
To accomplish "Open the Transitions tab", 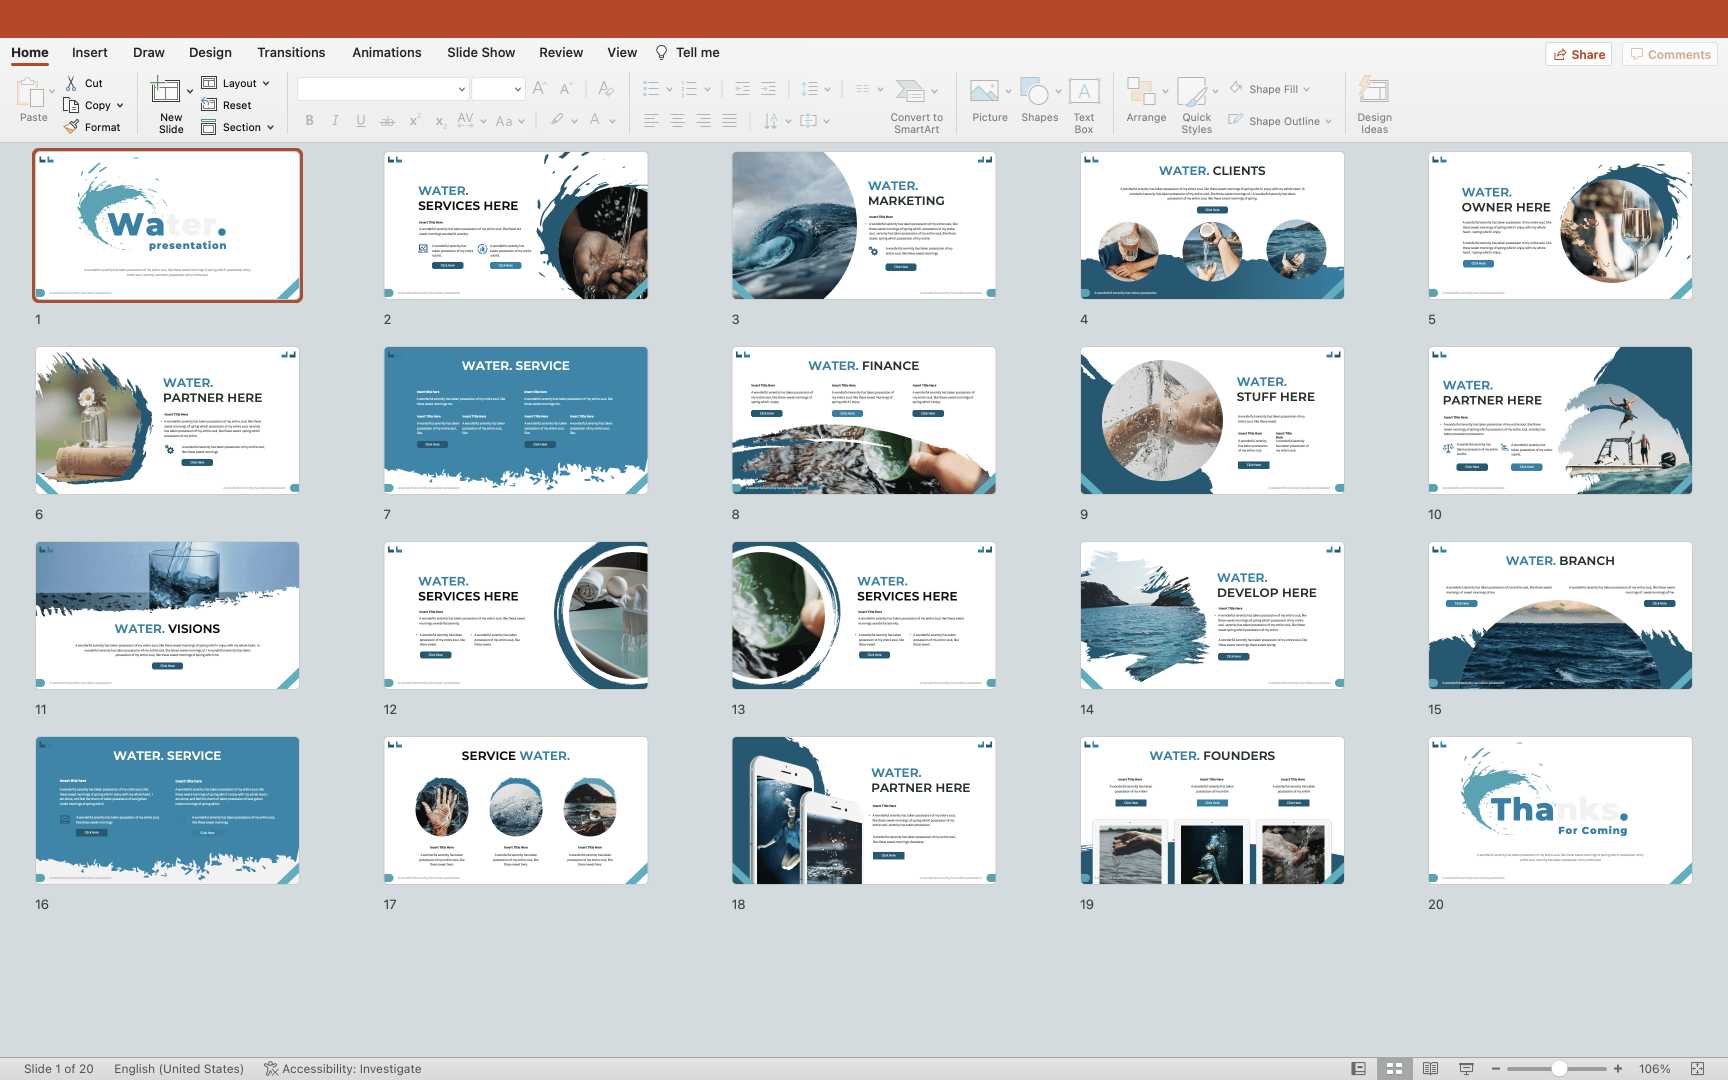I will (291, 52).
